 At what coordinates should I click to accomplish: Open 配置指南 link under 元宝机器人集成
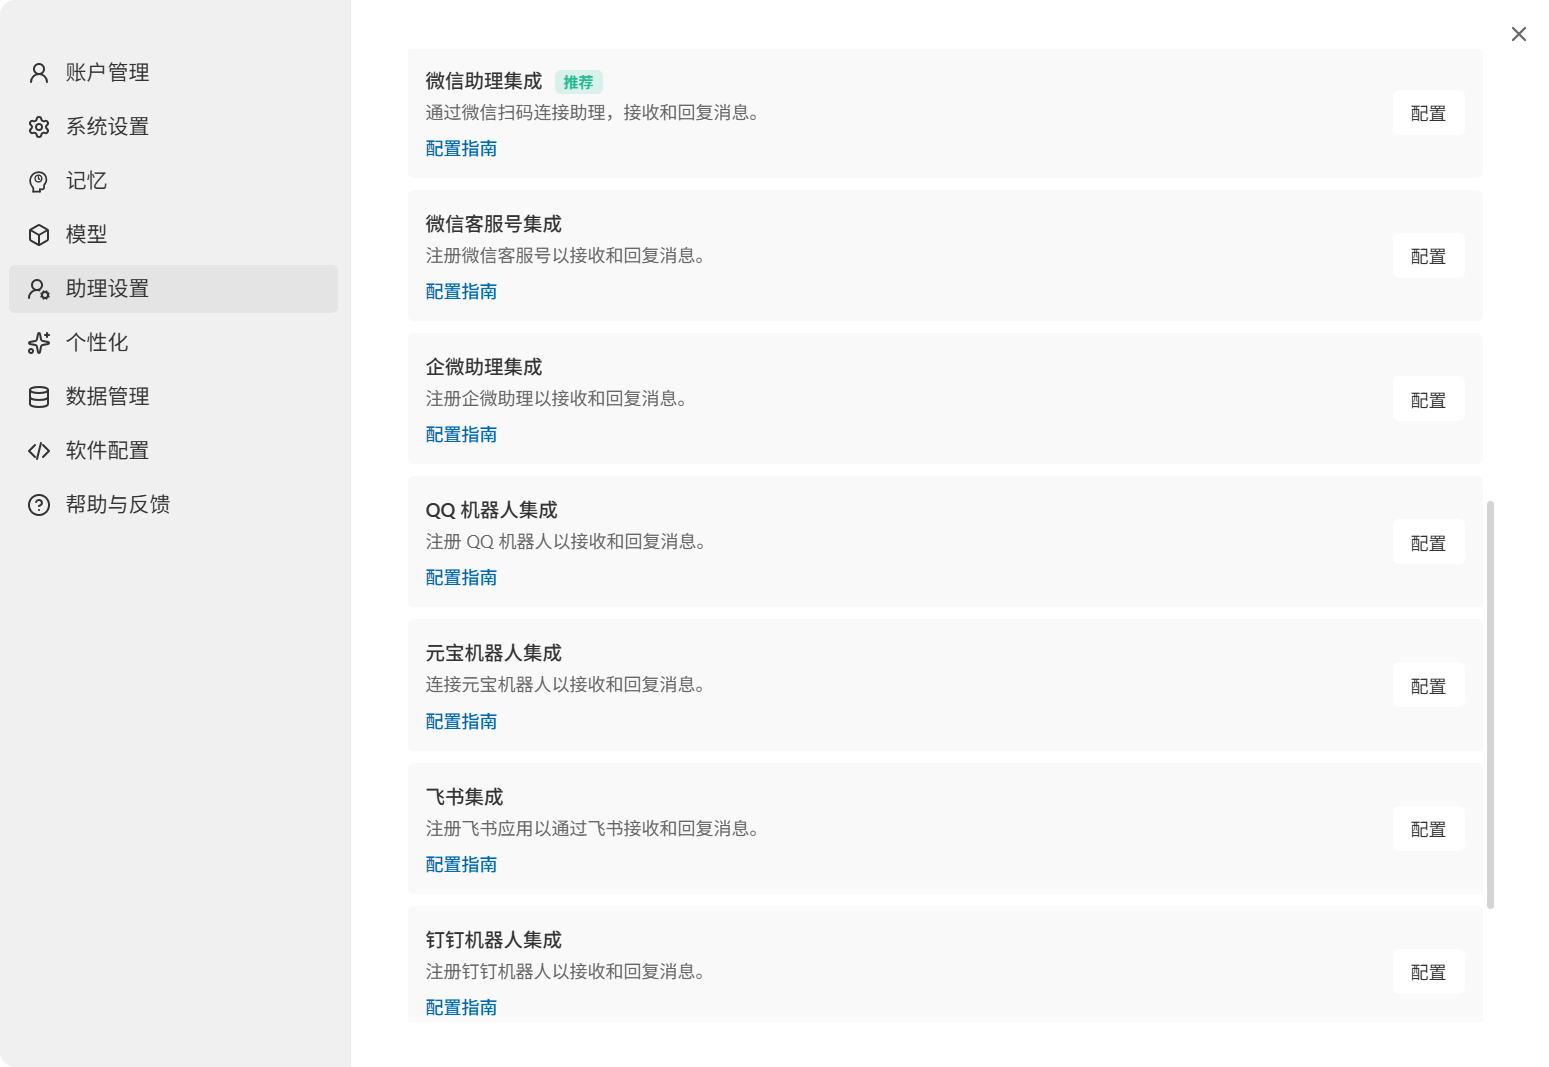[x=461, y=721]
